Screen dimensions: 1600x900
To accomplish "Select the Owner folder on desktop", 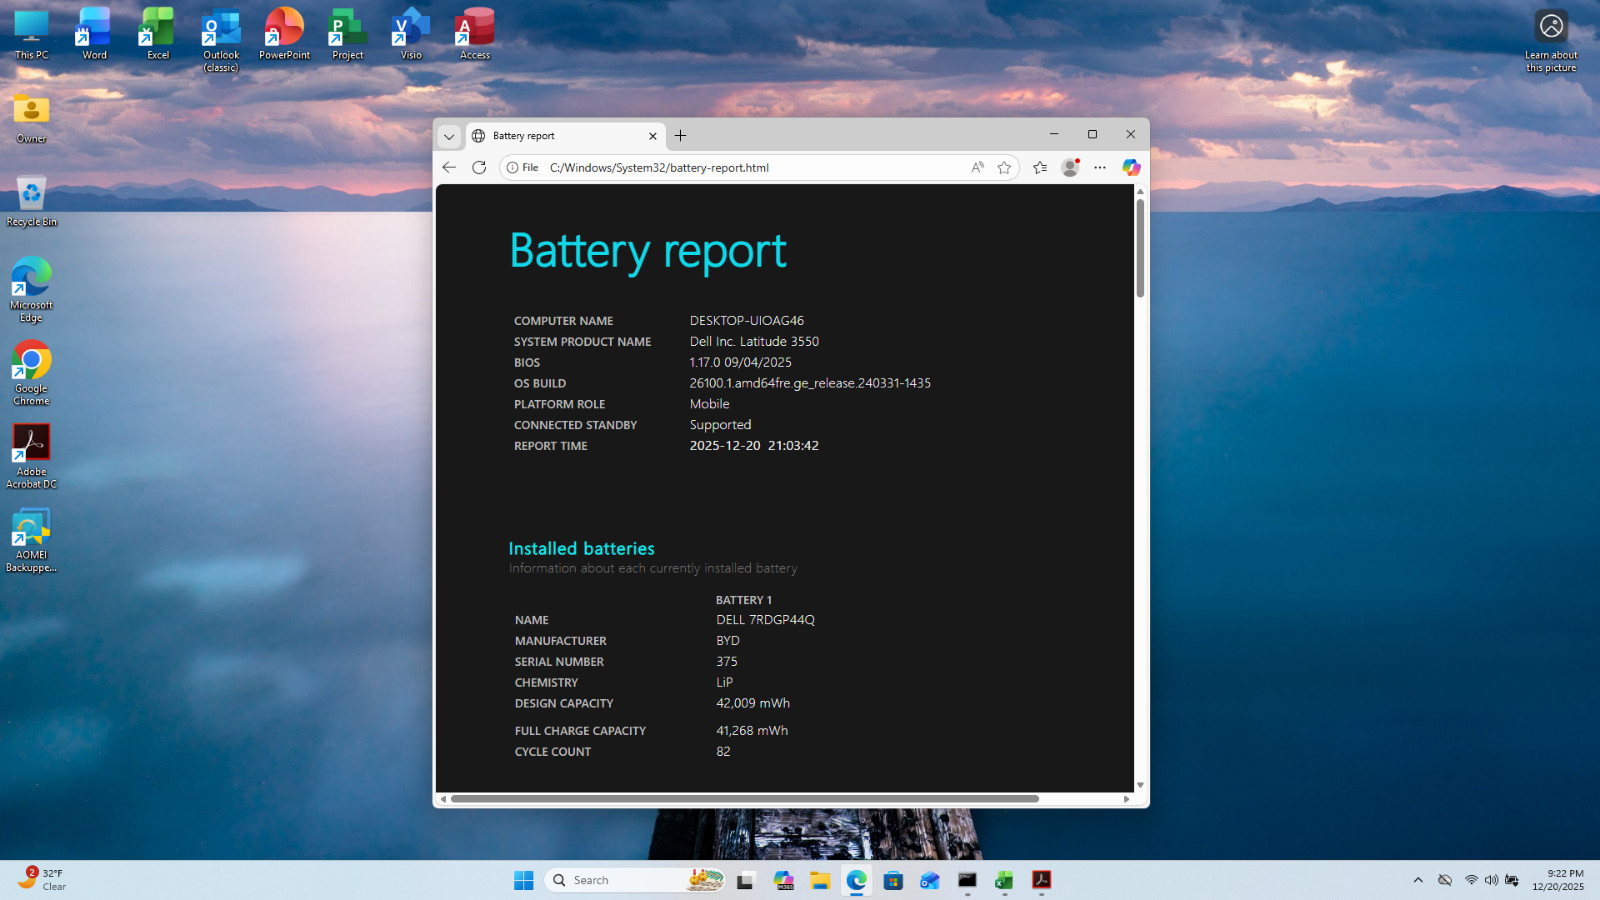I will click(31, 118).
